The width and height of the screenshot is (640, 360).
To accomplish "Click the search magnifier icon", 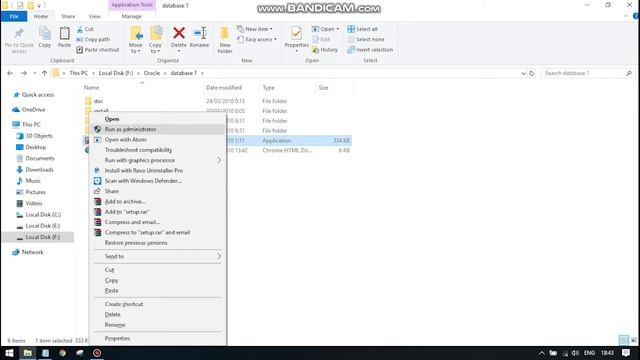I will coord(629,73).
